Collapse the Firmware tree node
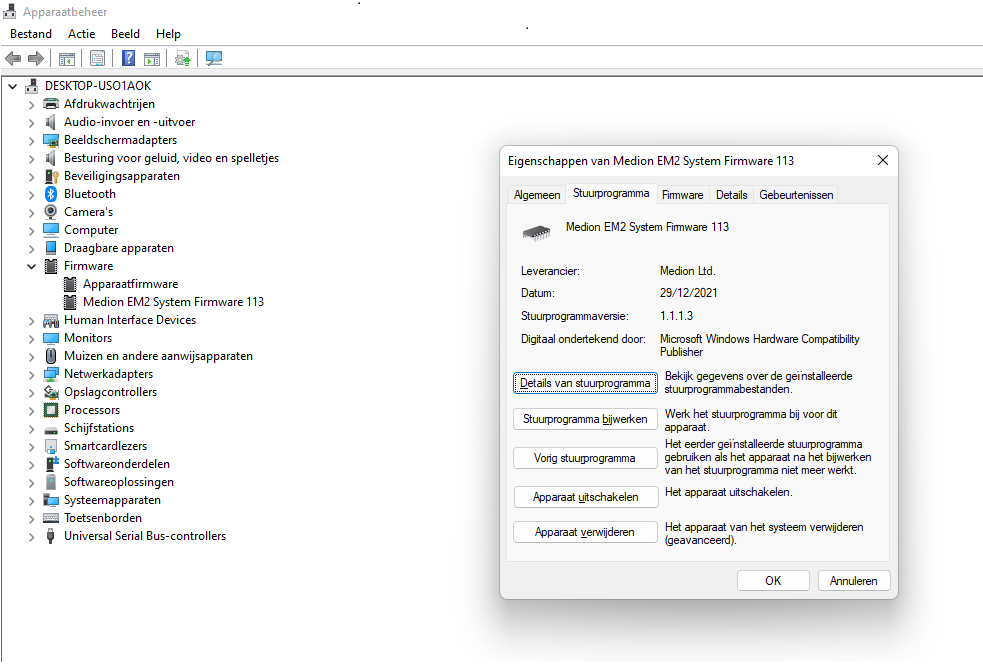983x664 pixels. coord(32,267)
